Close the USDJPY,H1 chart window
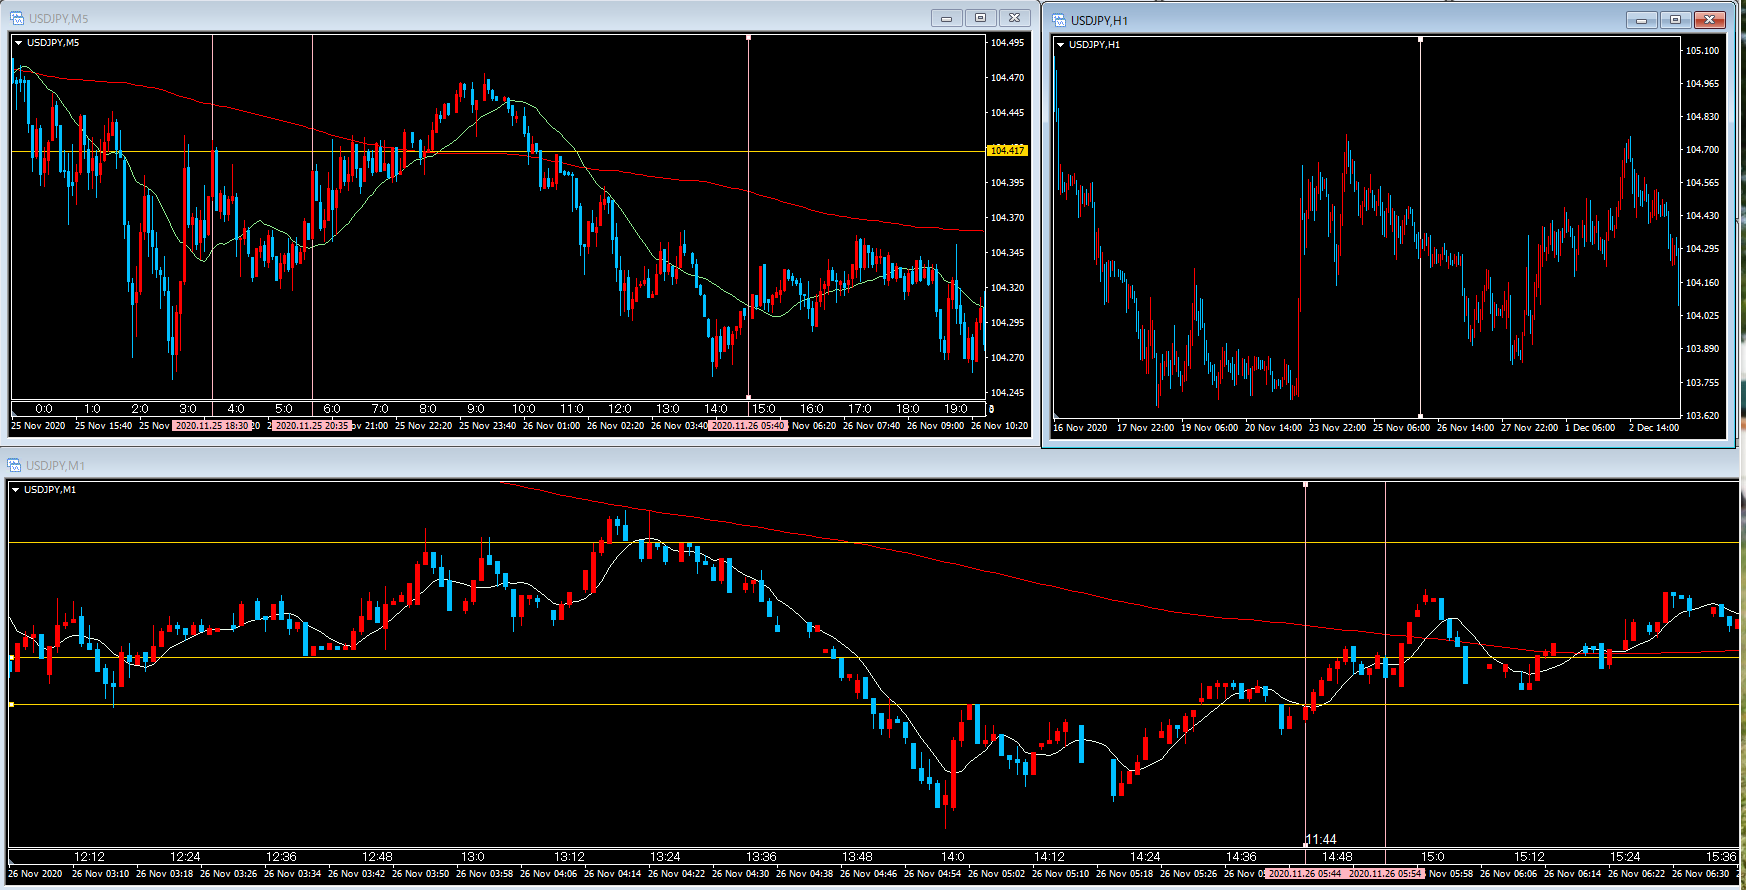This screenshot has width=1746, height=890. click(1709, 20)
